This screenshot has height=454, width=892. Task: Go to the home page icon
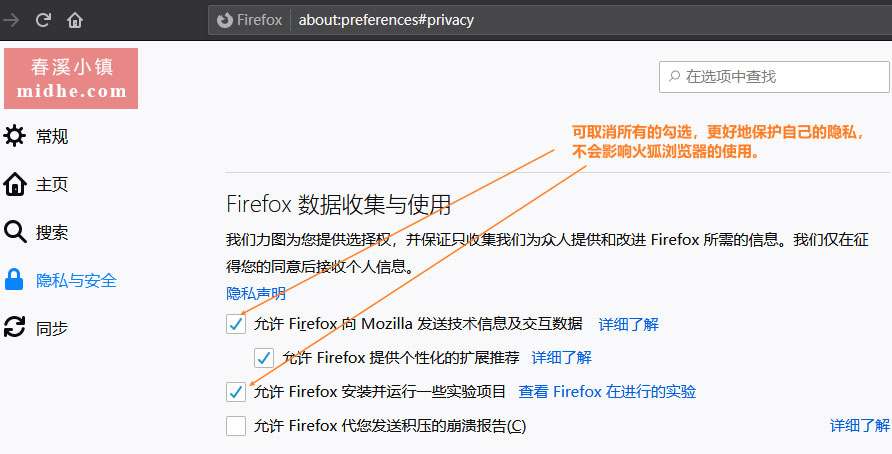[75, 20]
